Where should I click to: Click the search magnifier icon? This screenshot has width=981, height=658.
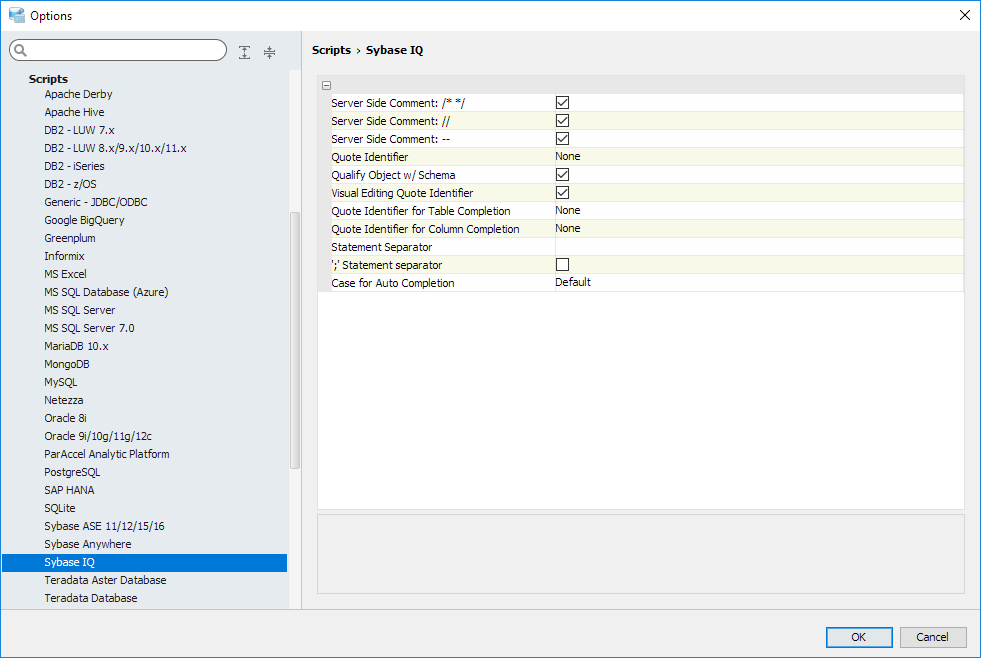point(20,50)
